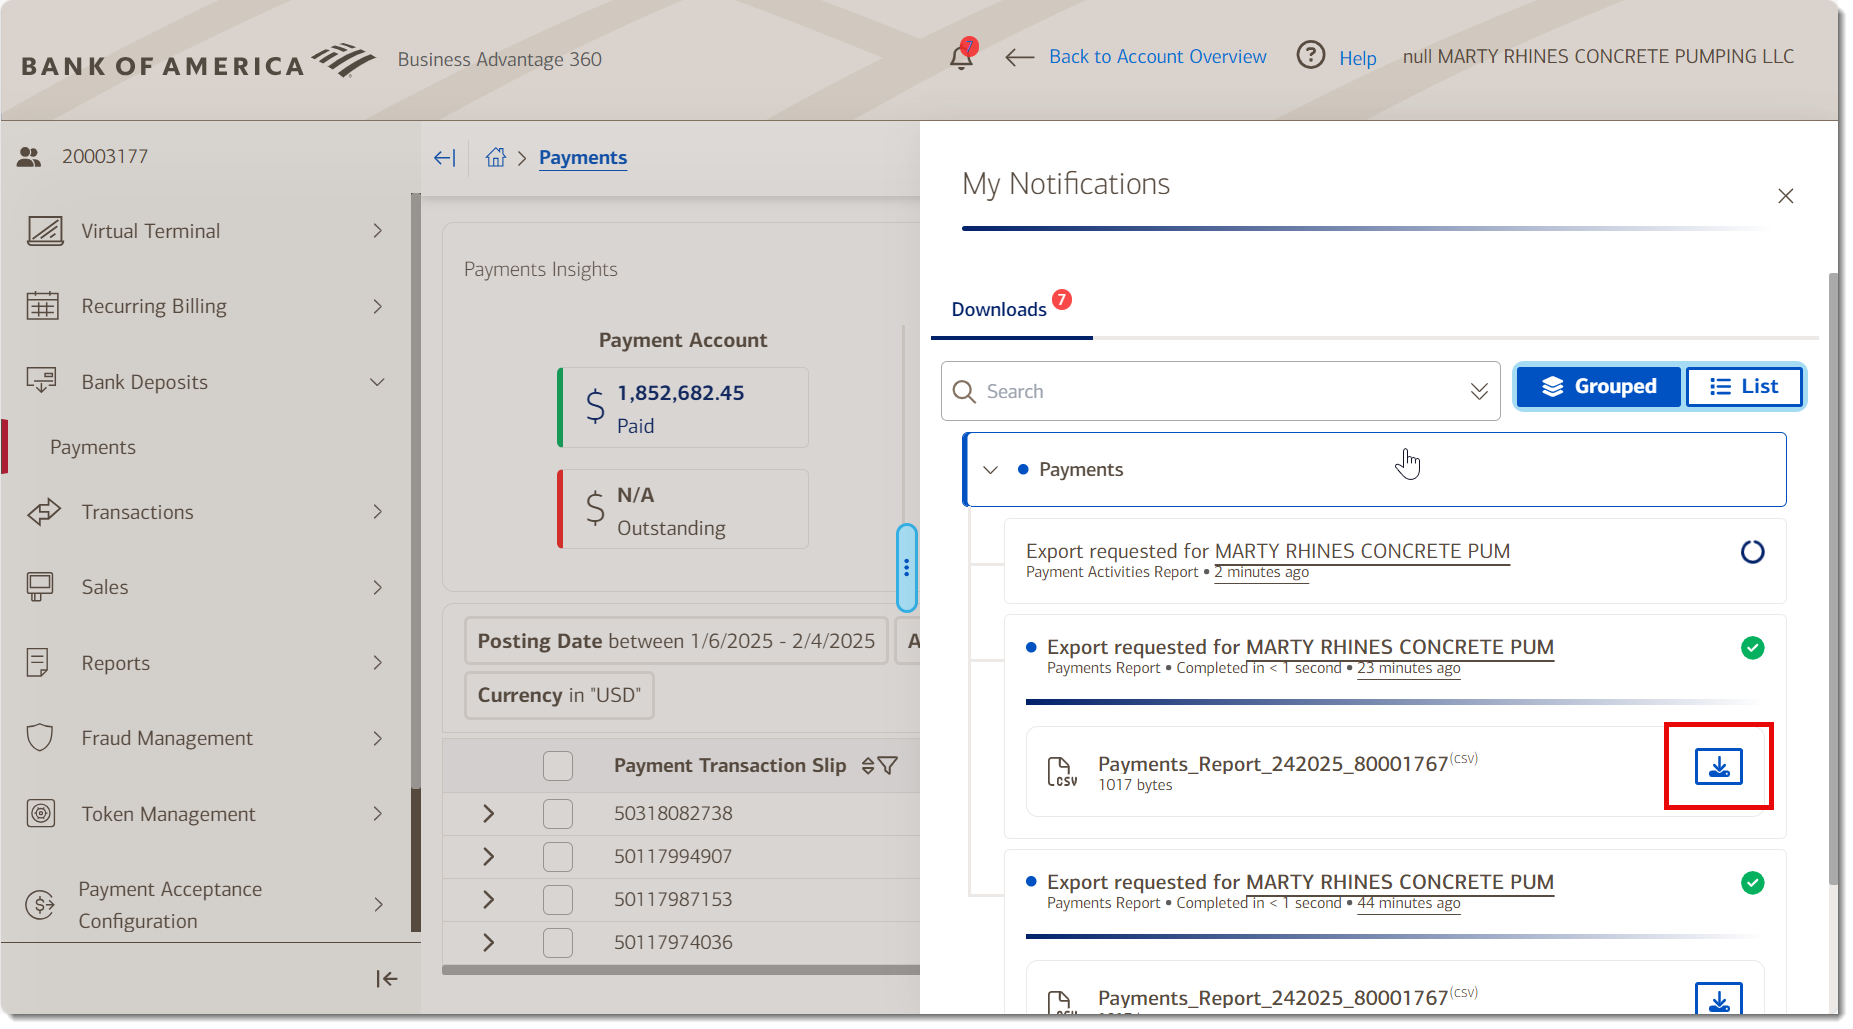Click the panel resize handle with dots
The width and height of the screenshot is (1853, 1029).
click(906, 568)
